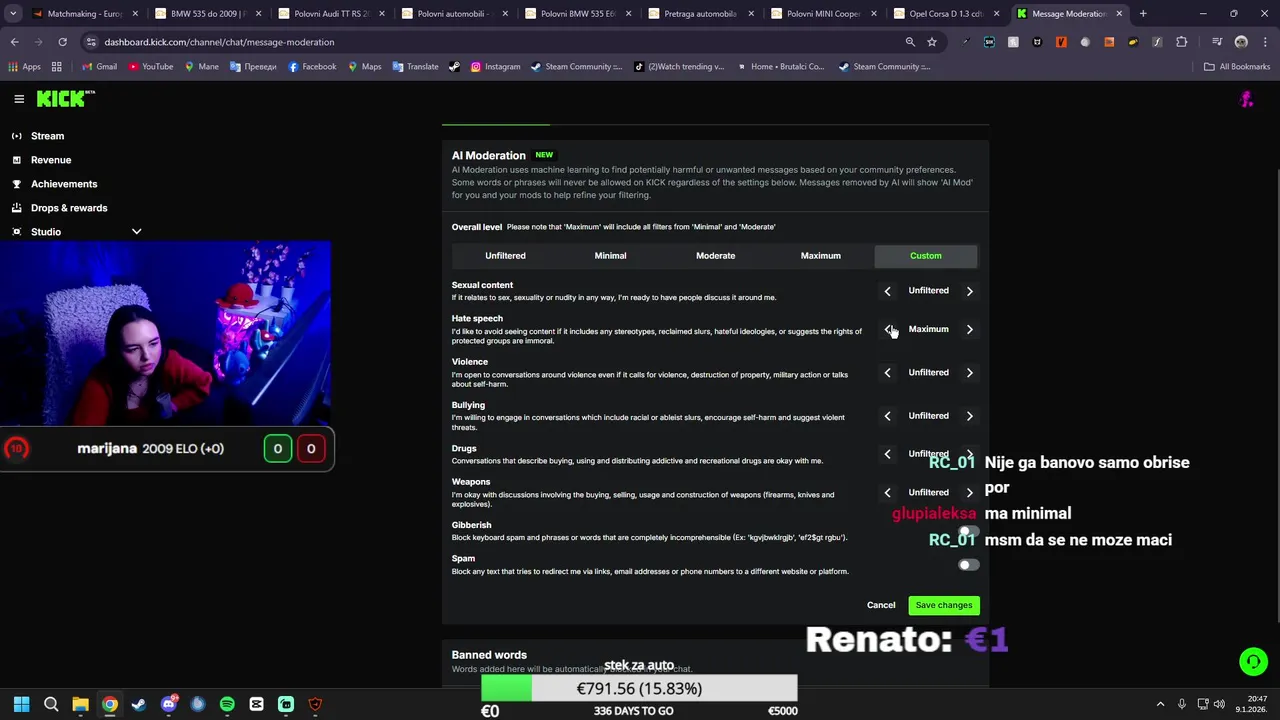This screenshot has height=720, width=1280.
Task: Lower the Sexual content filter level
Action: 887,291
